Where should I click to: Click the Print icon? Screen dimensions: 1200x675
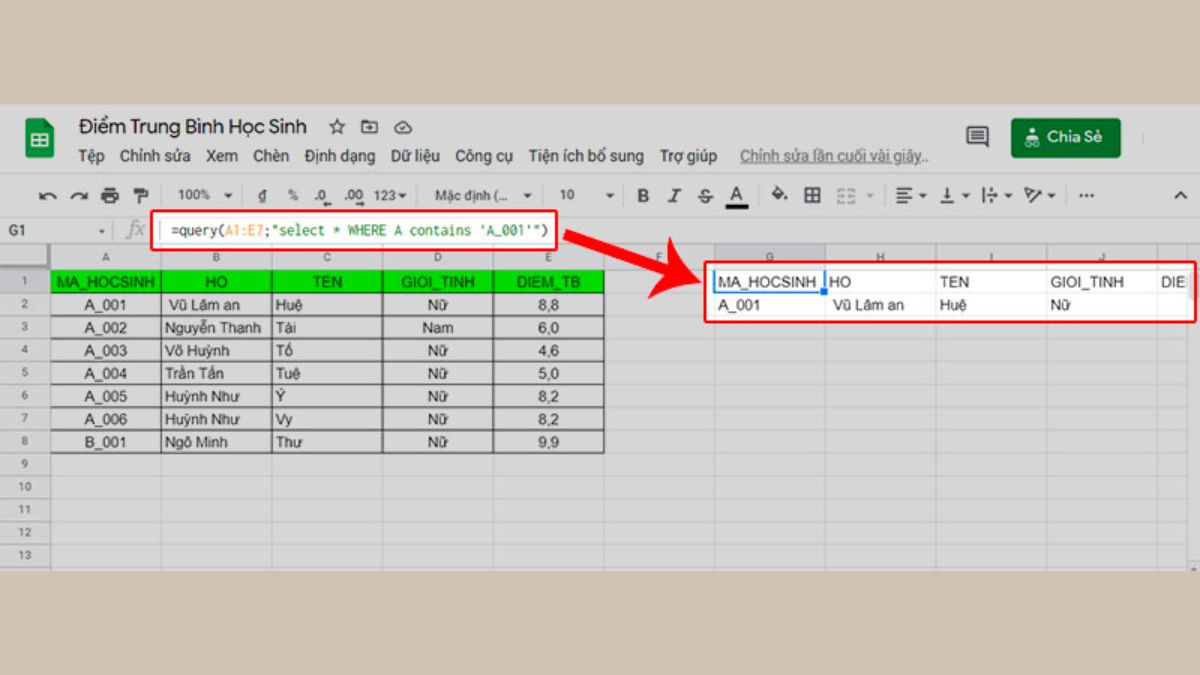[x=110, y=195]
